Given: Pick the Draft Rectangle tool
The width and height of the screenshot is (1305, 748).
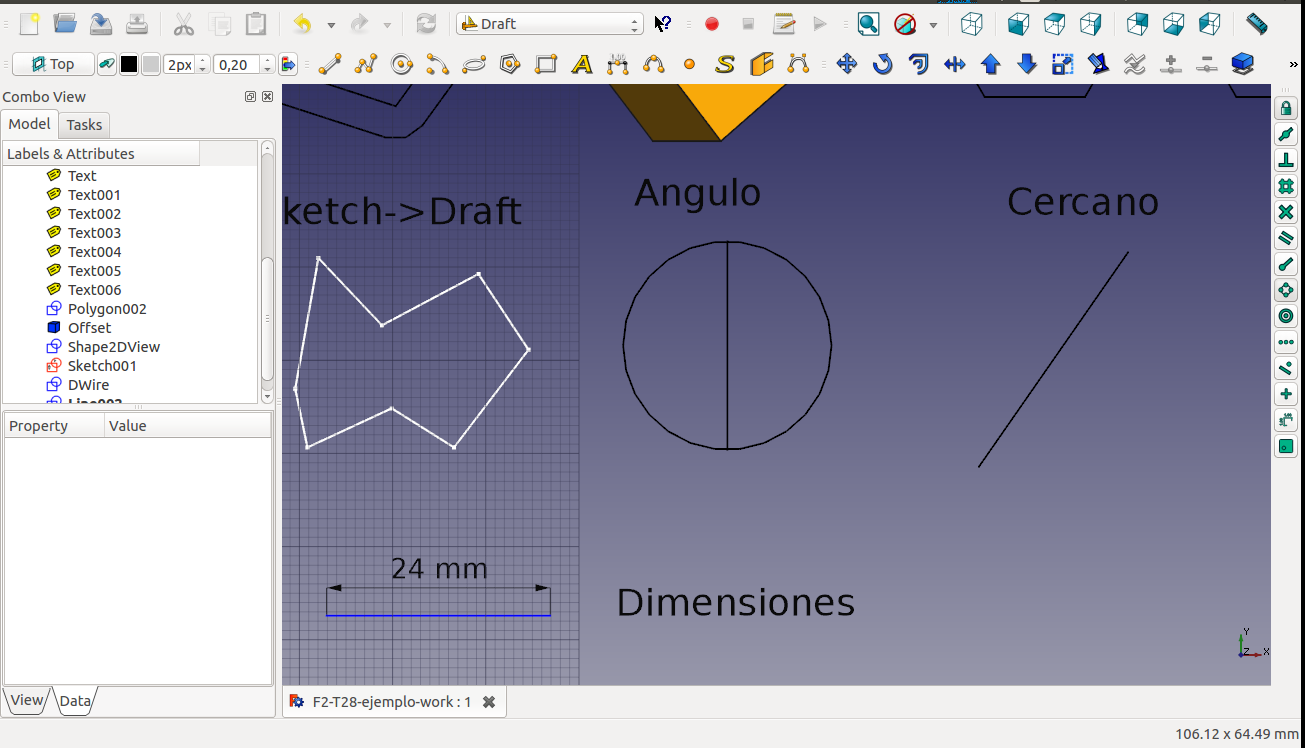Looking at the screenshot, I should (546, 65).
